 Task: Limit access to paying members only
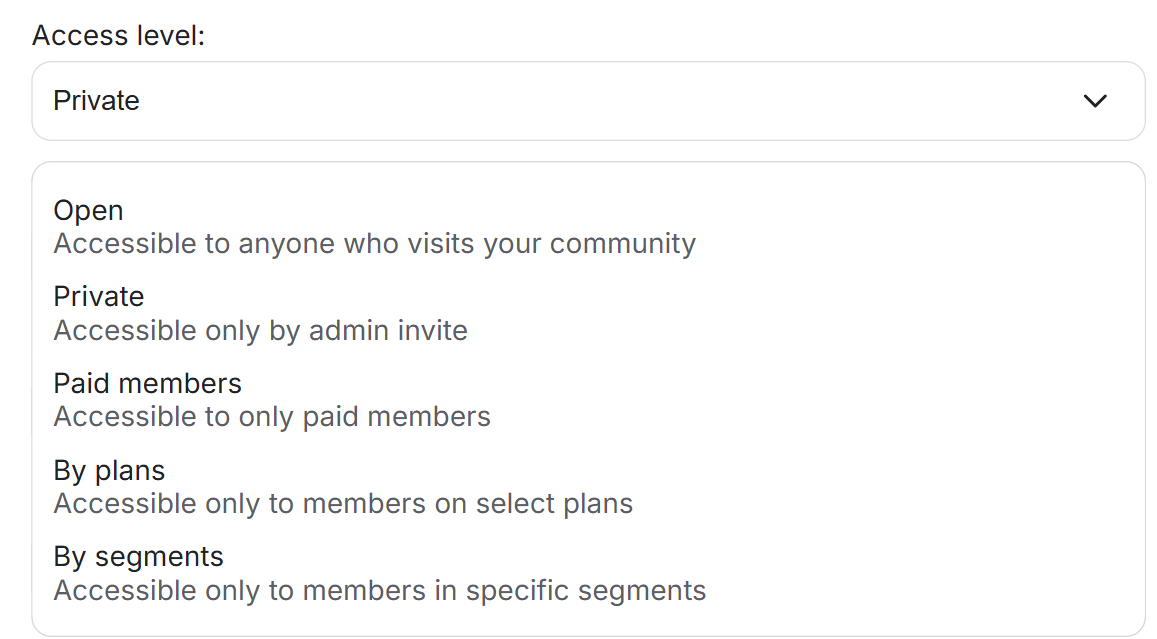[x=272, y=400]
